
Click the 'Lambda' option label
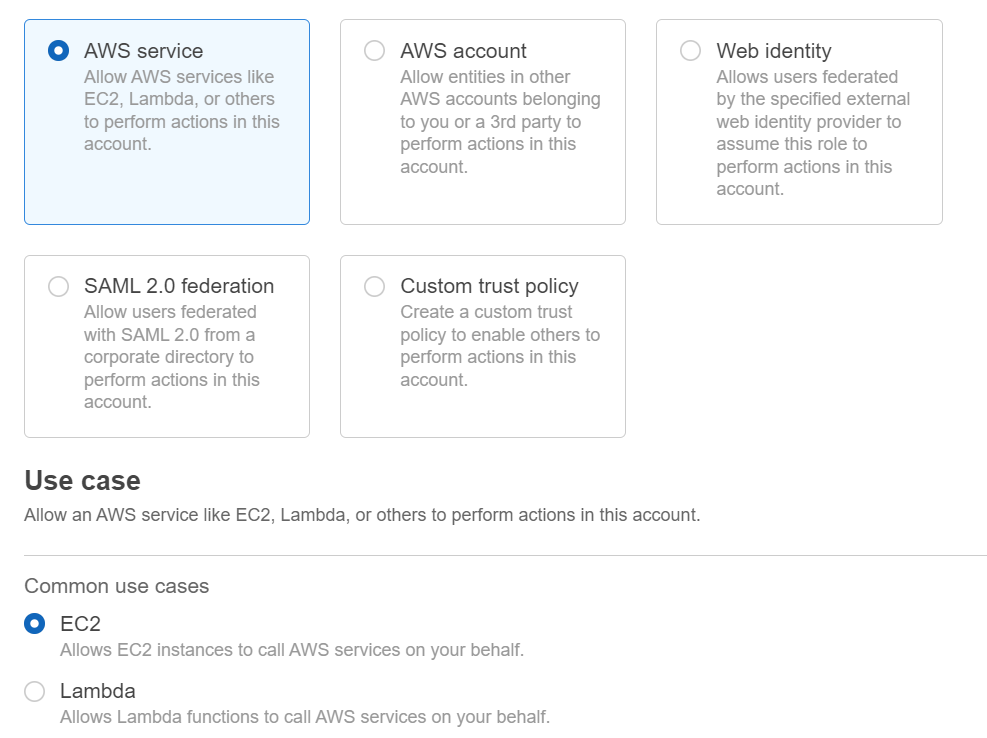[x=98, y=691]
